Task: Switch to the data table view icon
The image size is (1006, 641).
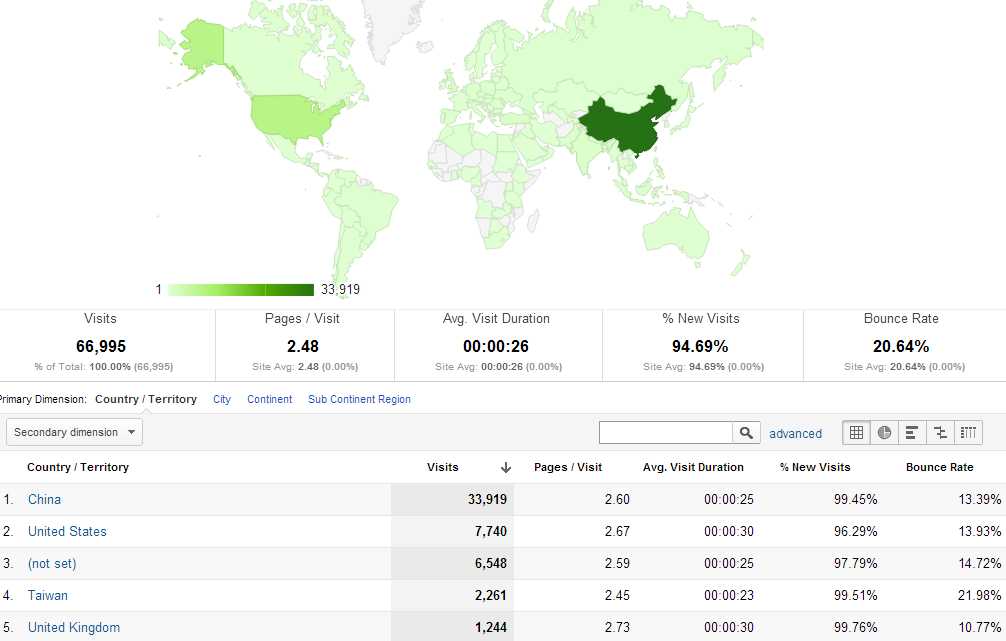Action: click(x=856, y=432)
